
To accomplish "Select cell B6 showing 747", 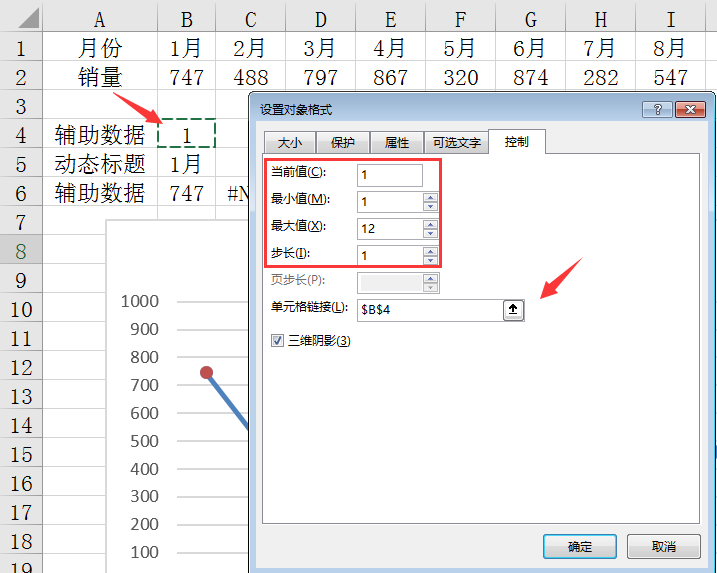I will click(x=187, y=192).
